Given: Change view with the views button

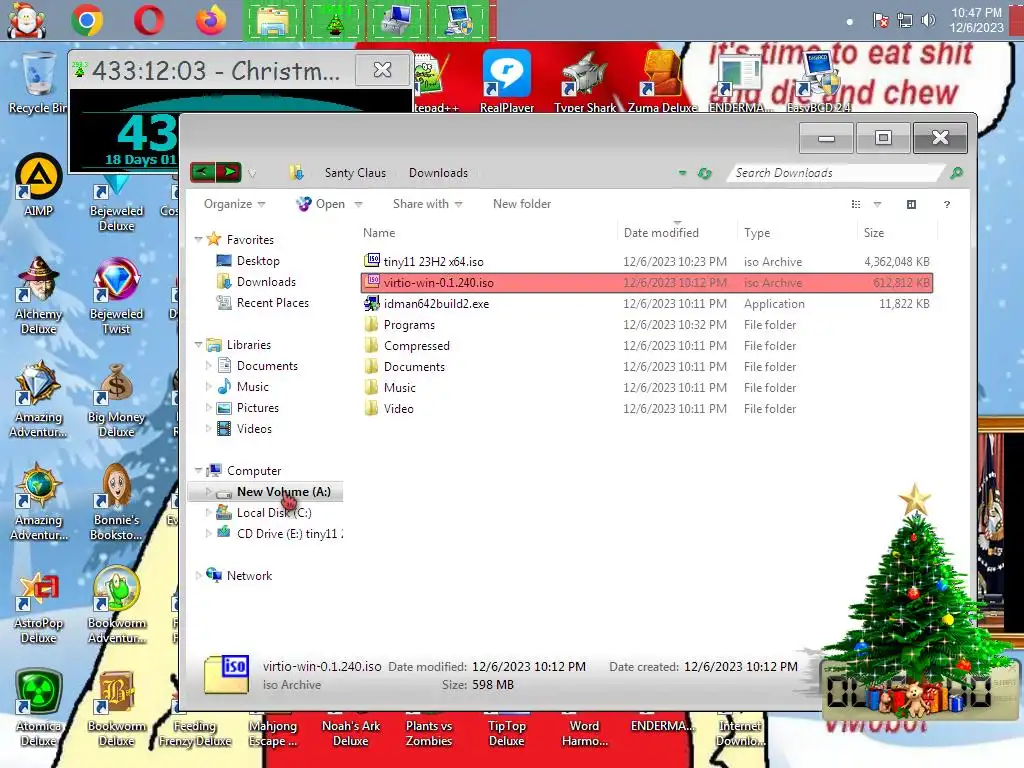Looking at the screenshot, I should point(856,204).
